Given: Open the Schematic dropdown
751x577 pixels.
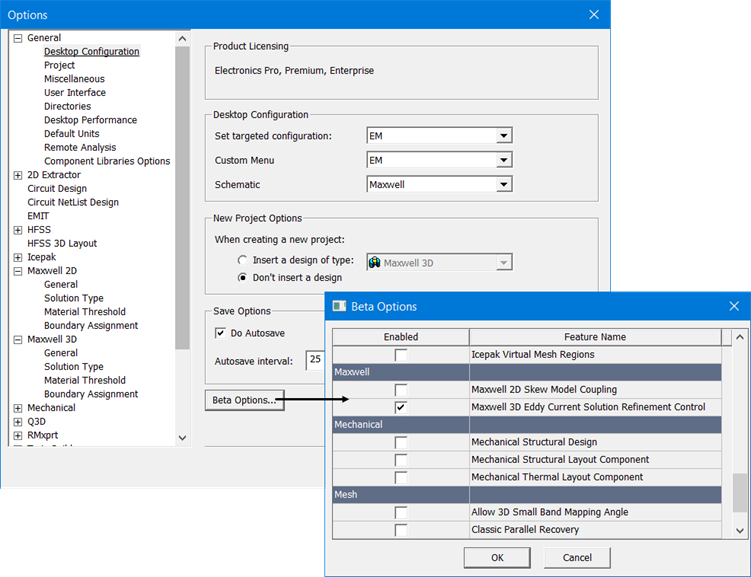Looking at the screenshot, I should point(503,185).
